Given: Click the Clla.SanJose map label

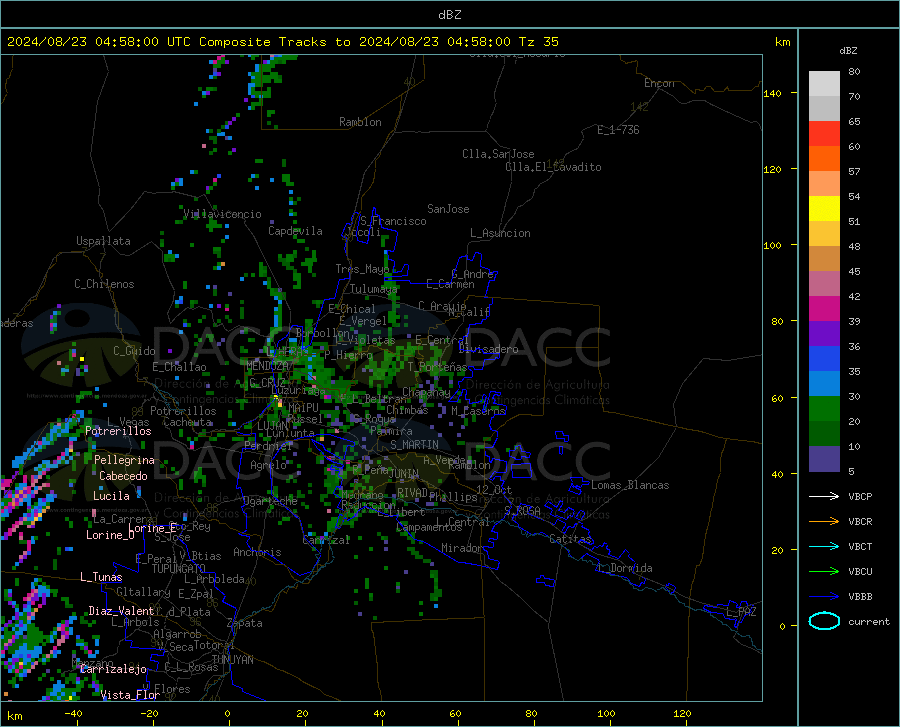Looking at the screenshot, I should pyautogui.click(x=498, y=154).
